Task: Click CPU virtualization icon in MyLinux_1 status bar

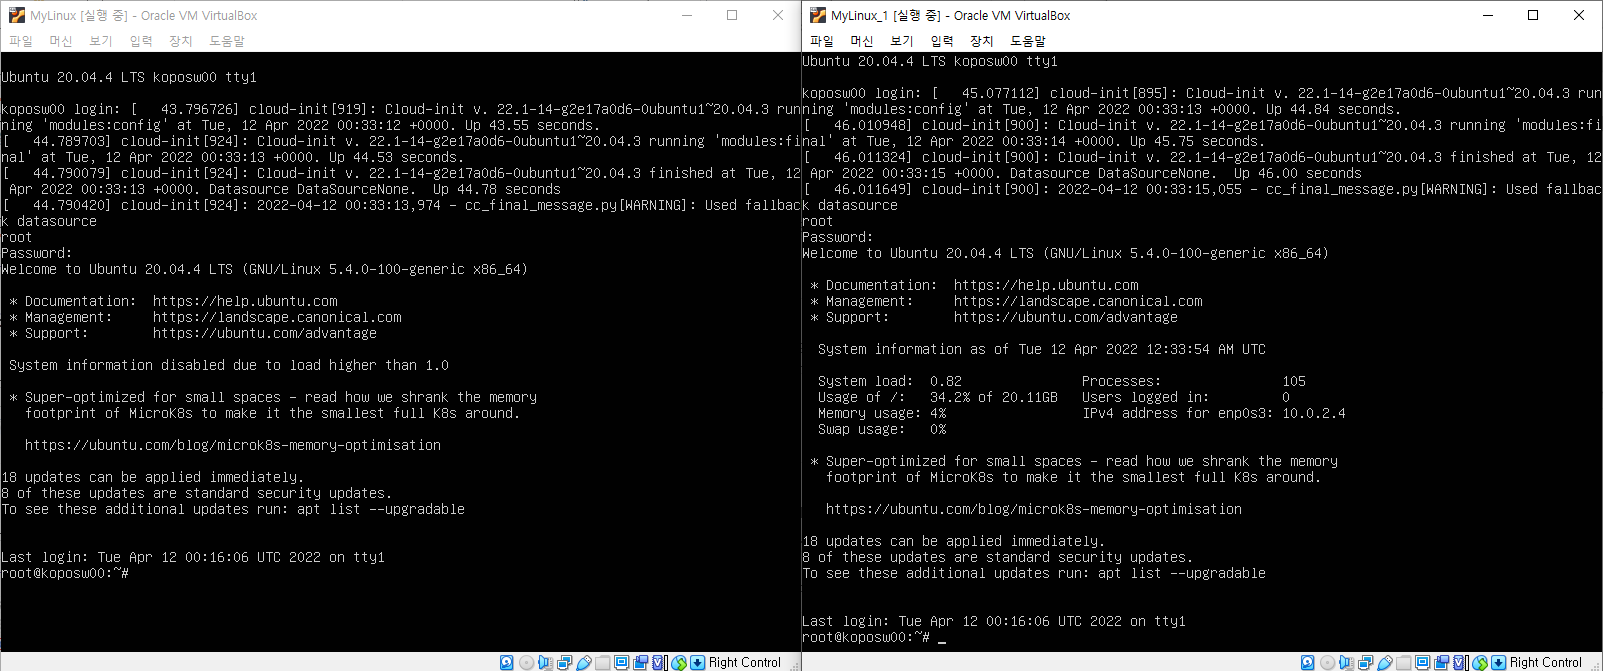Action: coord(1461,662)
